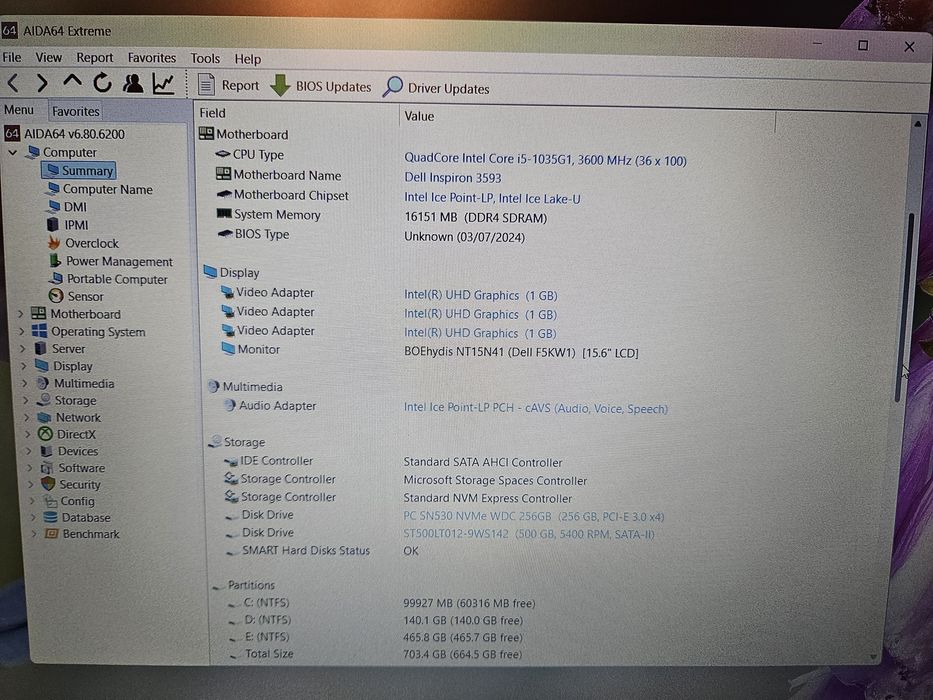Open the PC SN530 NVMe WDC 256GB link
The image size is (933, 700).
534,516
